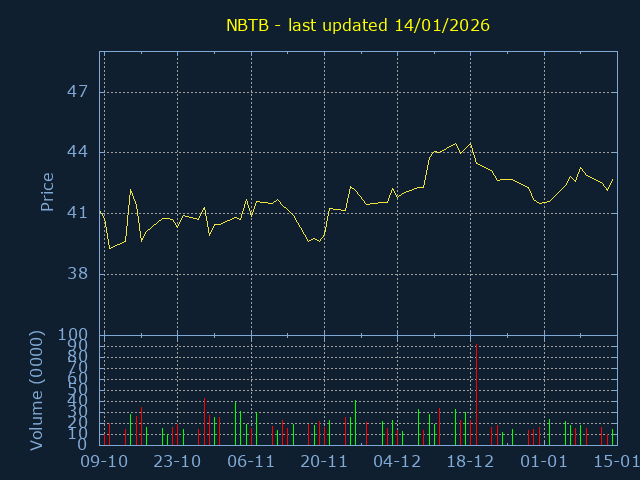This screenshot has width=640, height=480.
Task: Click the "Volume (0000)" axis label
Action: point(37,390)
